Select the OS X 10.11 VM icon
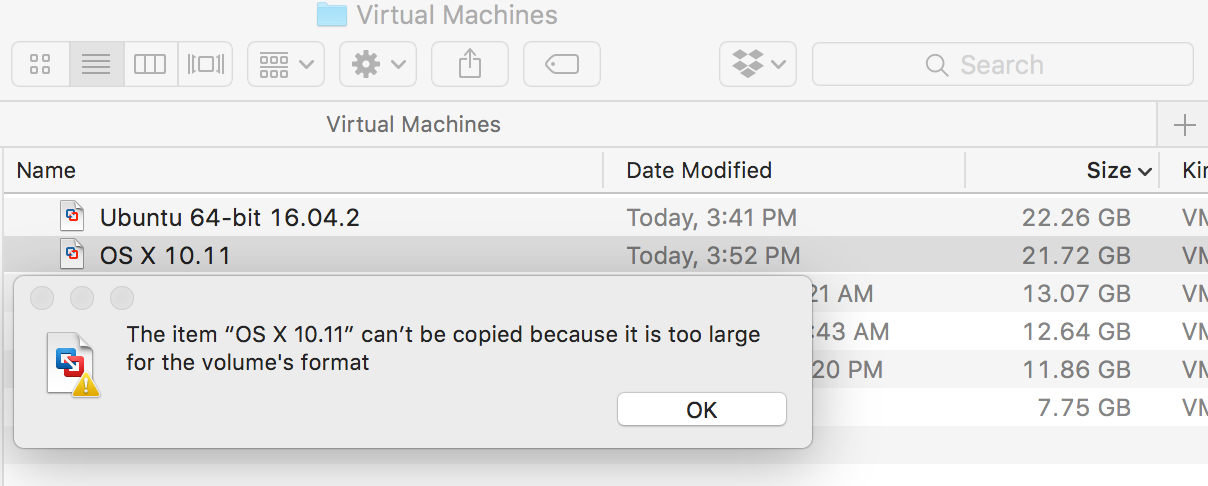Viewport: 1208px width, 486px height. 72,255
